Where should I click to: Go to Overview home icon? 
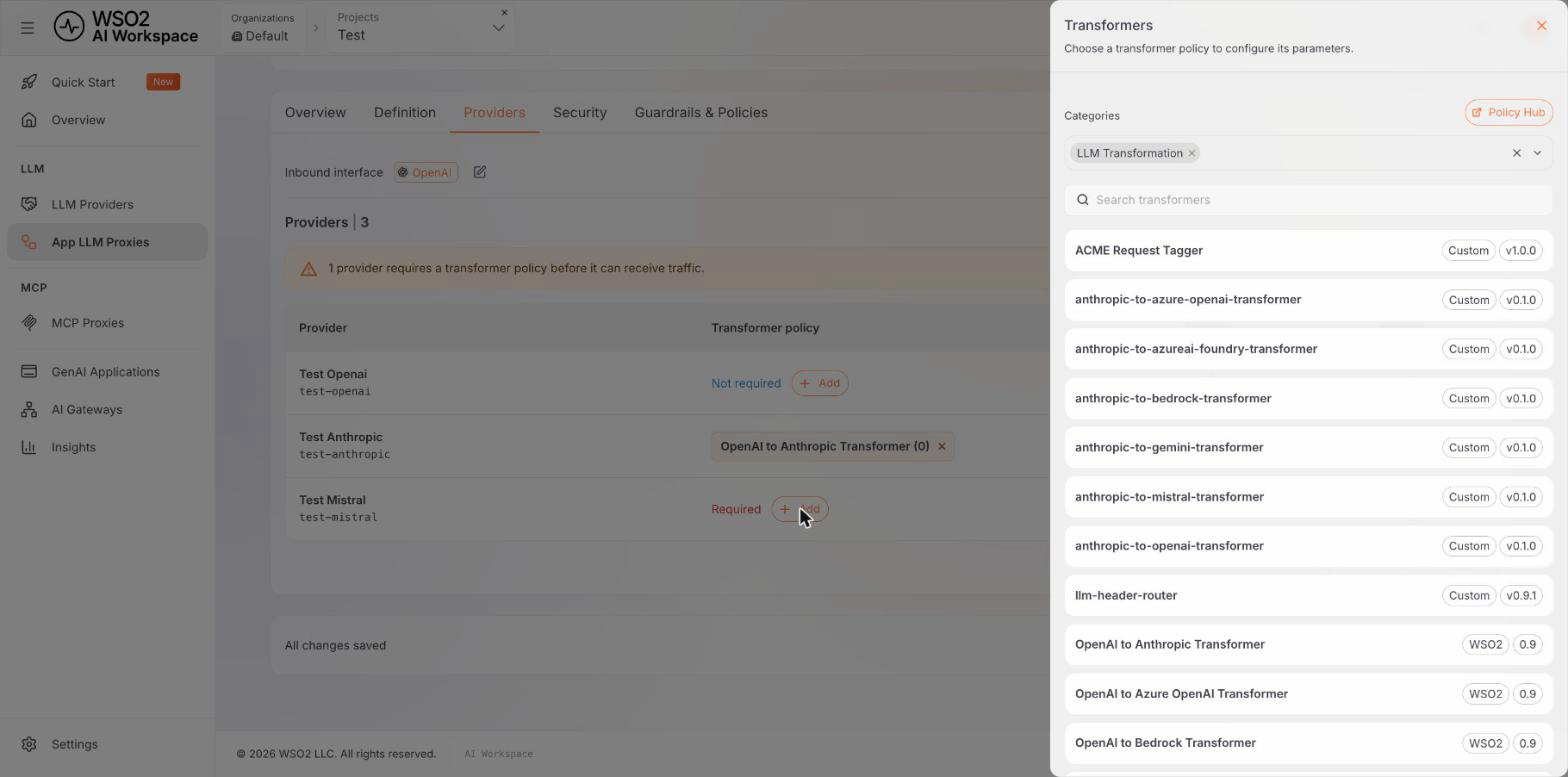tap(29, 120)
